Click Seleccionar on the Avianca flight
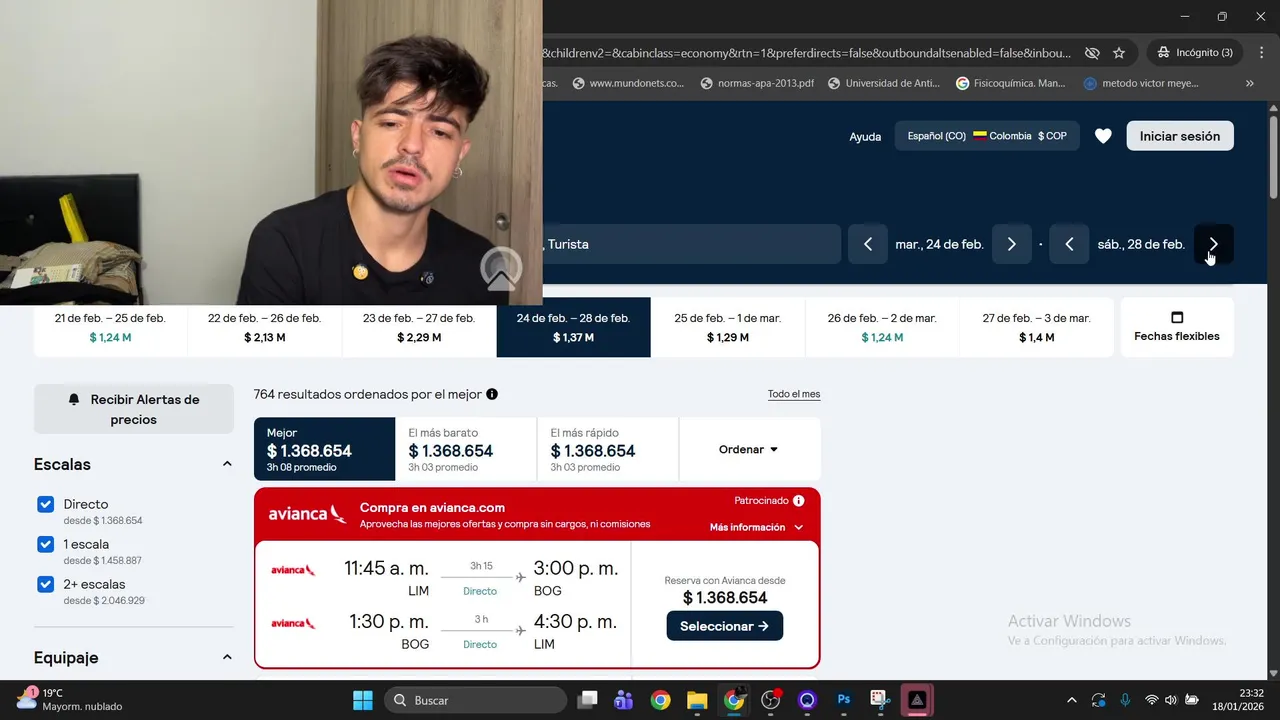The image size is (1280, 720). 725,626
